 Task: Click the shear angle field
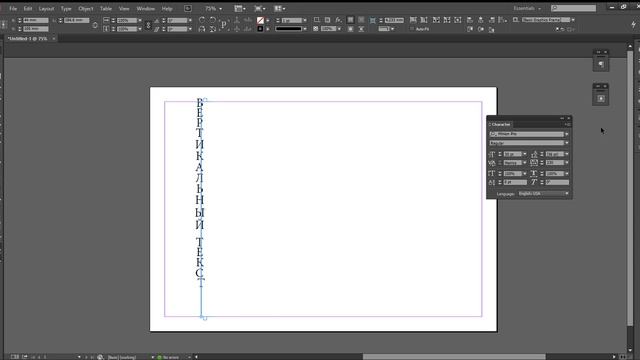[177, 29]
